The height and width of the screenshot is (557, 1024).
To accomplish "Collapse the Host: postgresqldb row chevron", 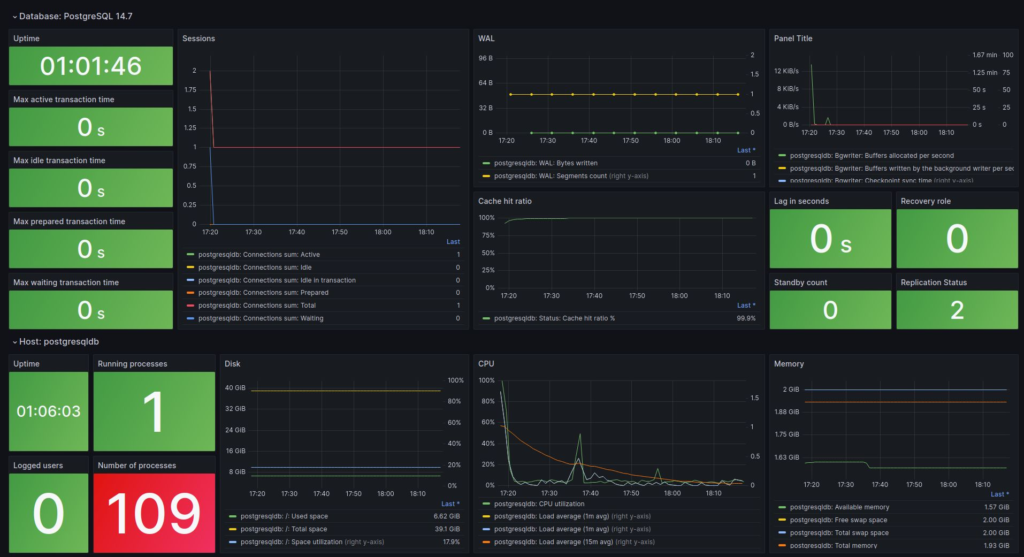I will click(14, 341).
